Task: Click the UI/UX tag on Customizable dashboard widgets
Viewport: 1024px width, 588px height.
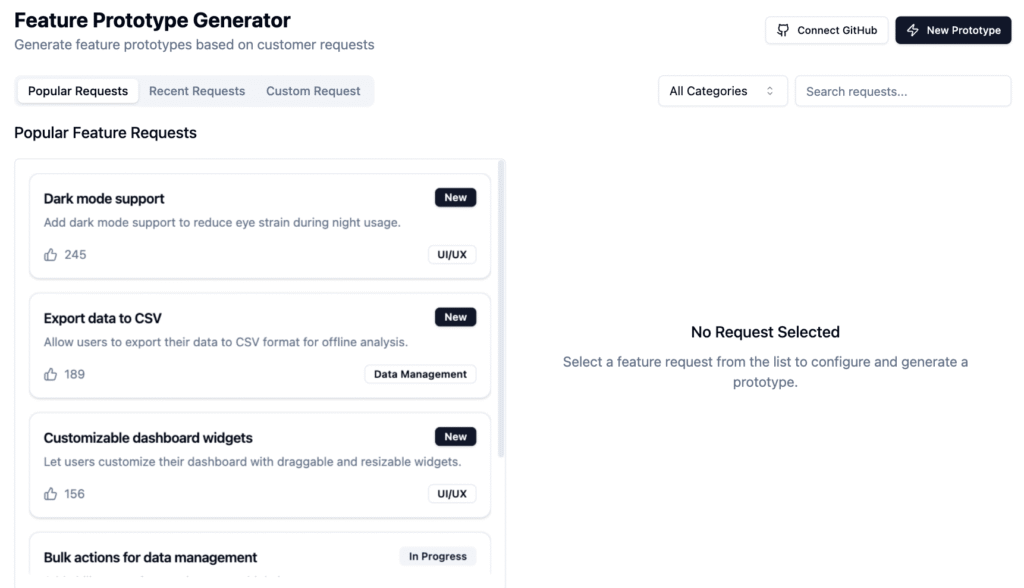Action: click(x=452, y=493)
